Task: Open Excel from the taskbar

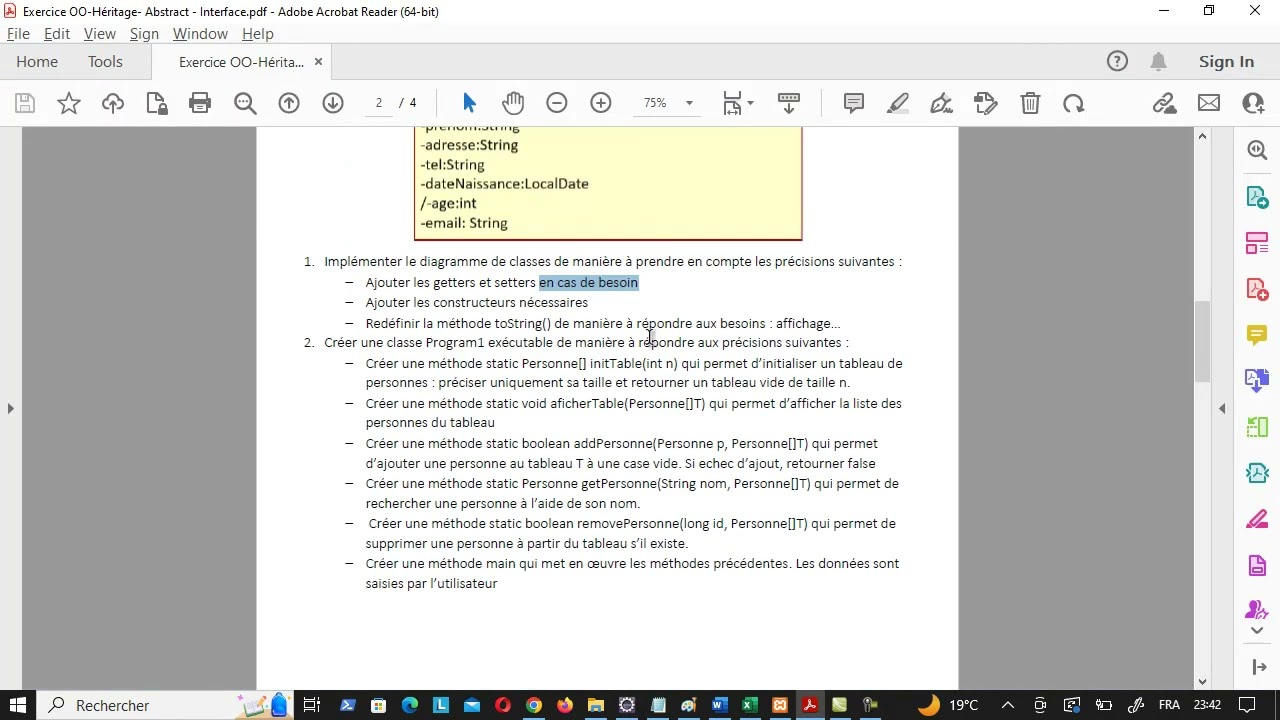Action: [x=749, y=705]
